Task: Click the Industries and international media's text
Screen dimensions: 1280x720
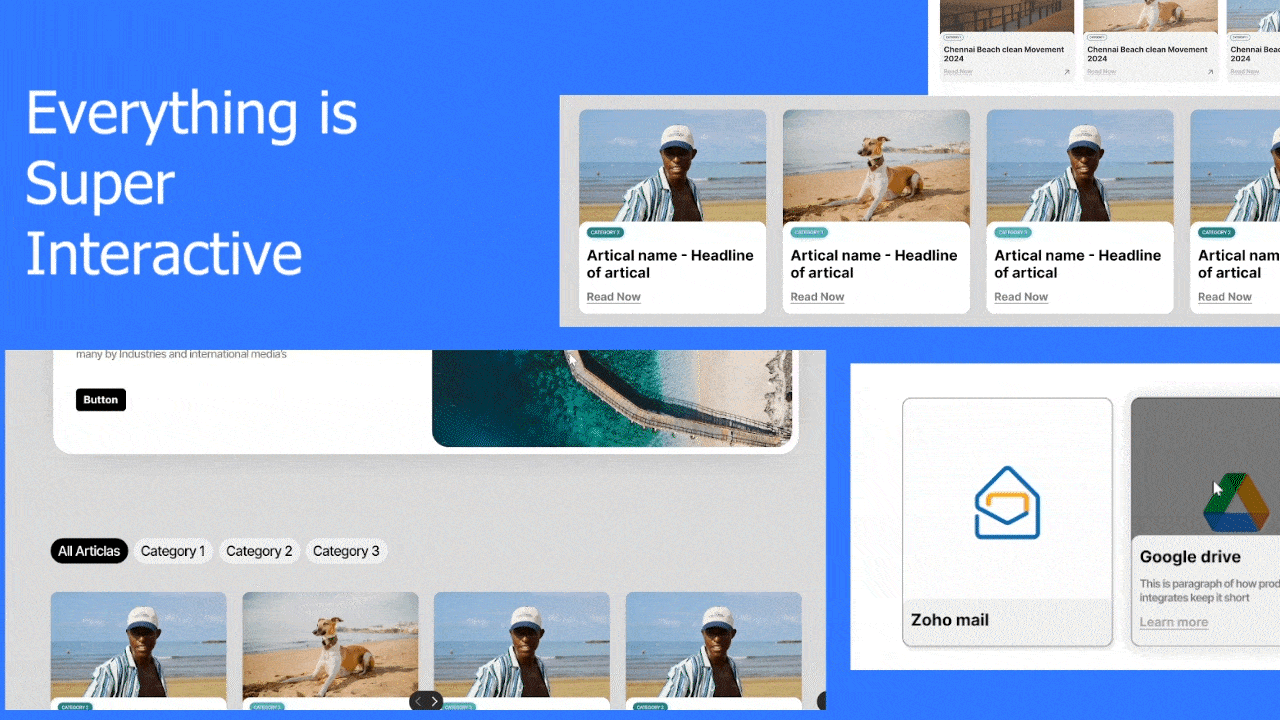Action: [181, 354]
